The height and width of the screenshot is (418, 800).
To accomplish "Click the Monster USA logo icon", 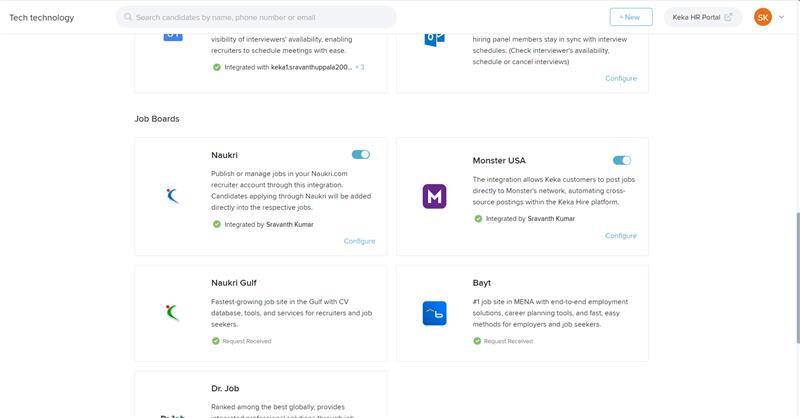I will tap(434, 196).
